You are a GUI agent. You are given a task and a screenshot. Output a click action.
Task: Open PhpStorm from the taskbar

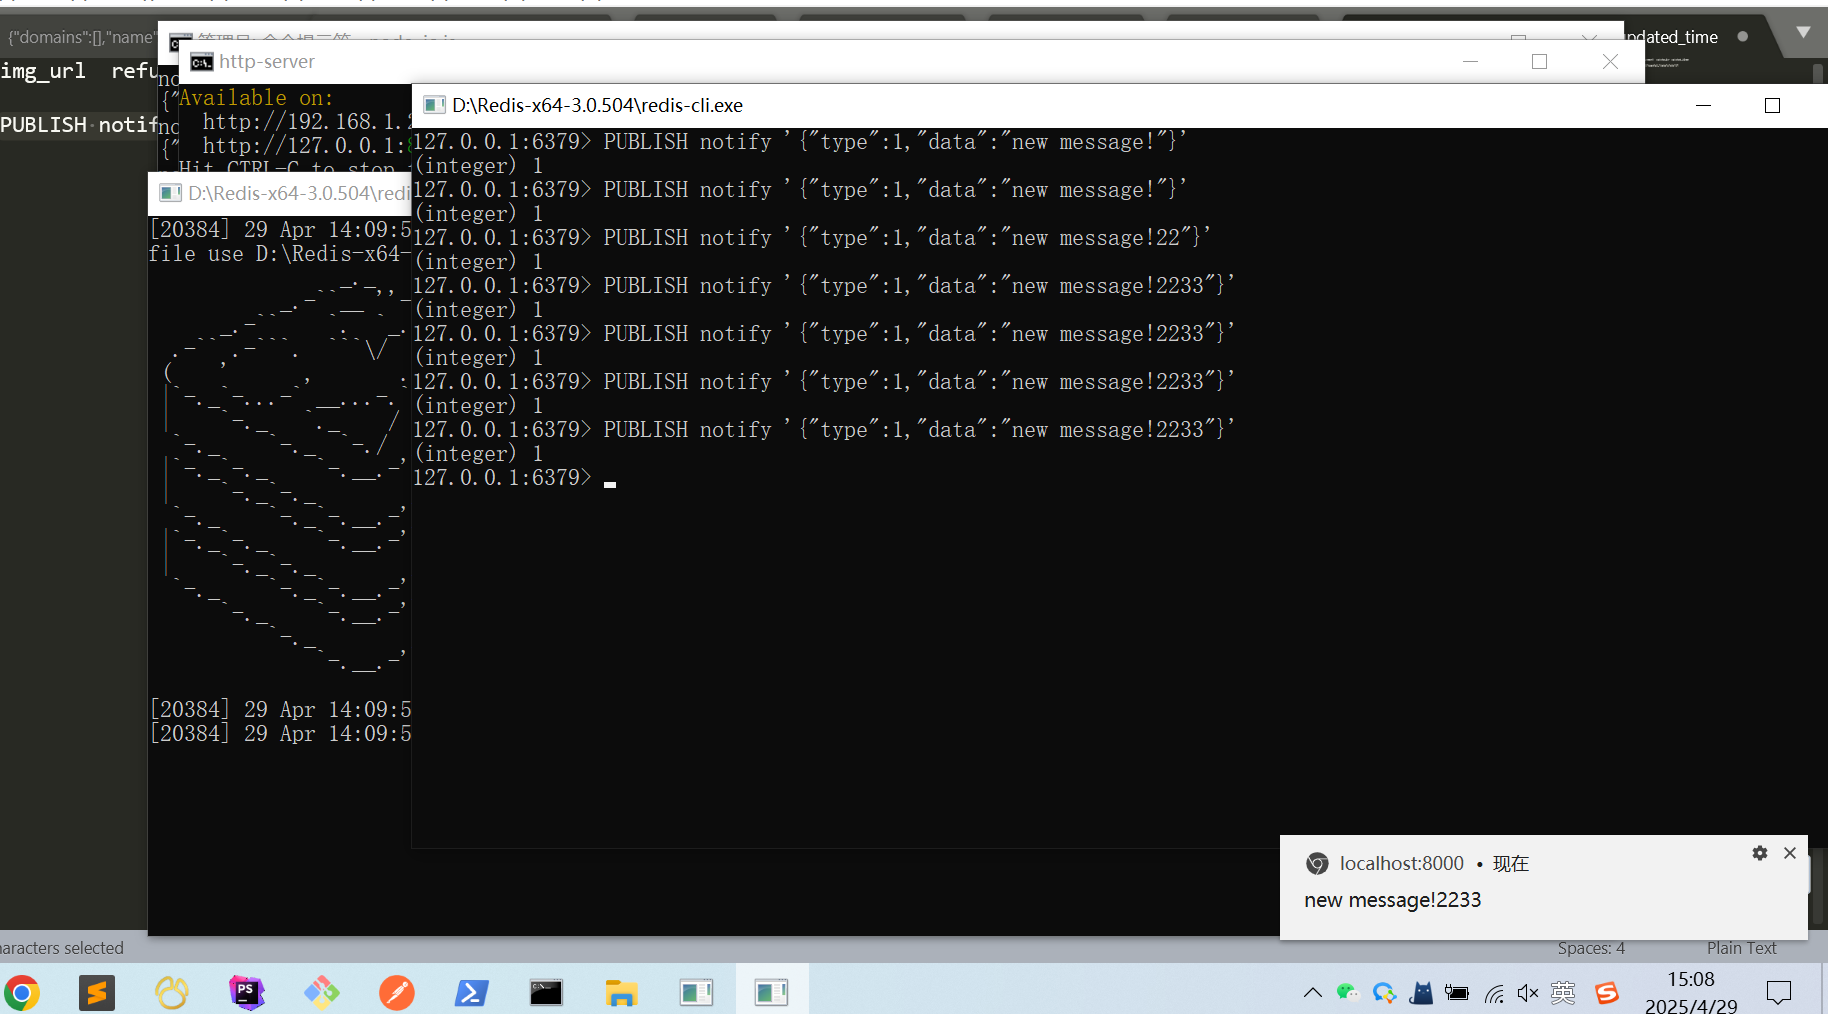click(x=246, y=993)
